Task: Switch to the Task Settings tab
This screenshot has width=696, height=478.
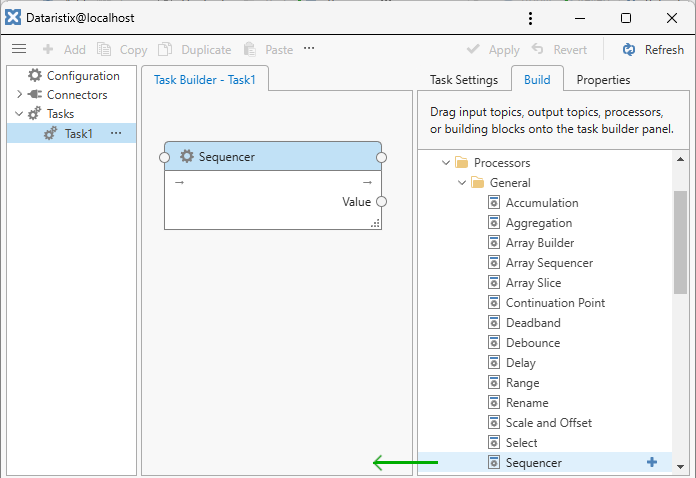Action: tap(463, 80)
